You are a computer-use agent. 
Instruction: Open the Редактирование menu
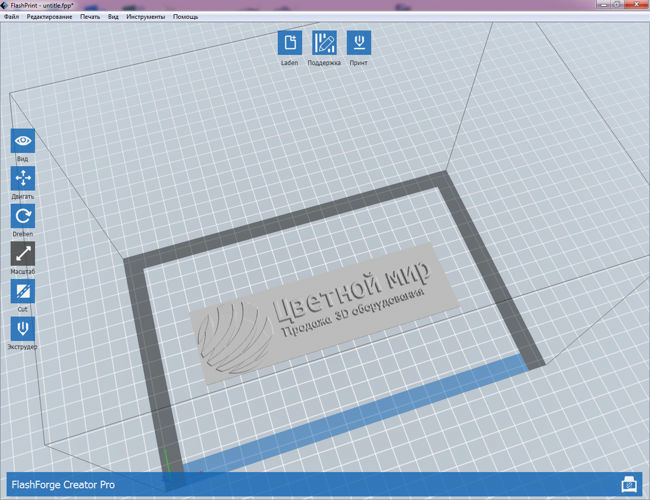(x=49, y=17)
